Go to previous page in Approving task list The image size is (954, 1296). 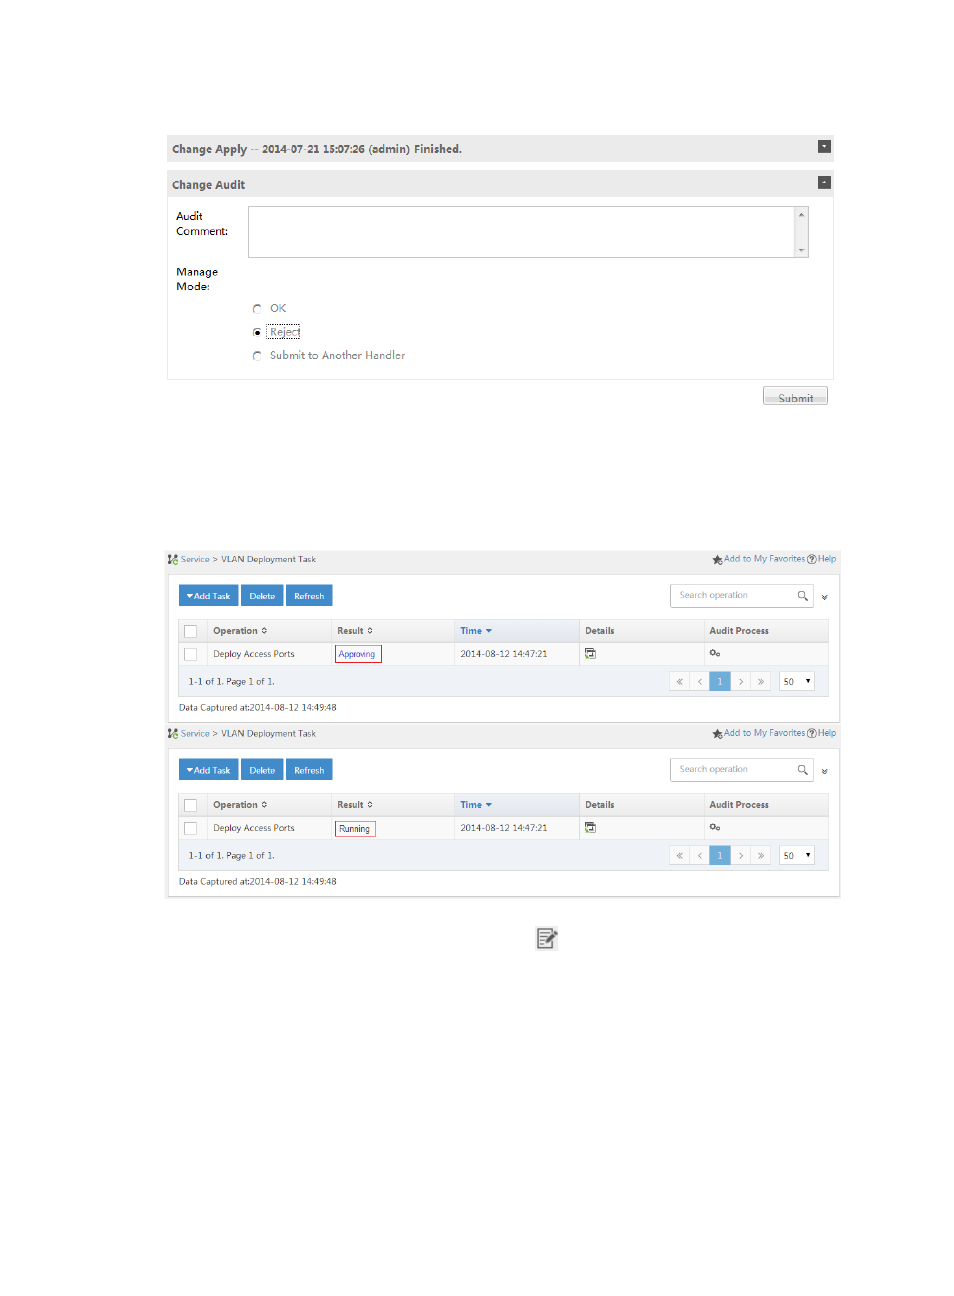(700, 682)
